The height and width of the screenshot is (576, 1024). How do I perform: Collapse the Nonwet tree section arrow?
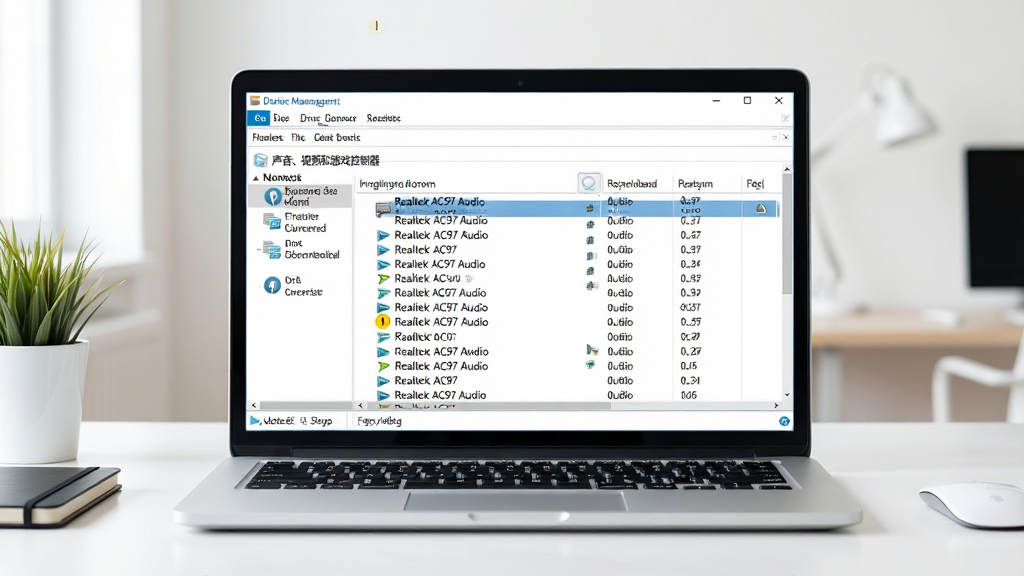256,178
